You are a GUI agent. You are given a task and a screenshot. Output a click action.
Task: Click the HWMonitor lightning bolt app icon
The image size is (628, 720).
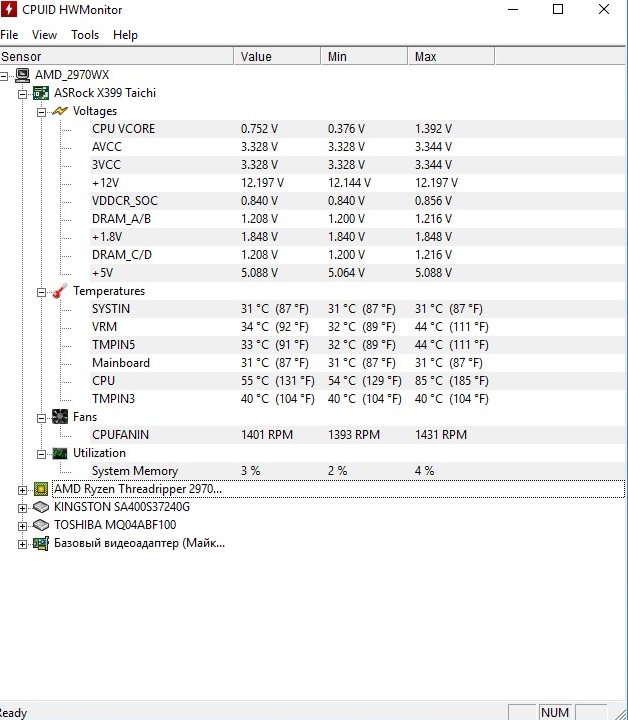(8, 9)
